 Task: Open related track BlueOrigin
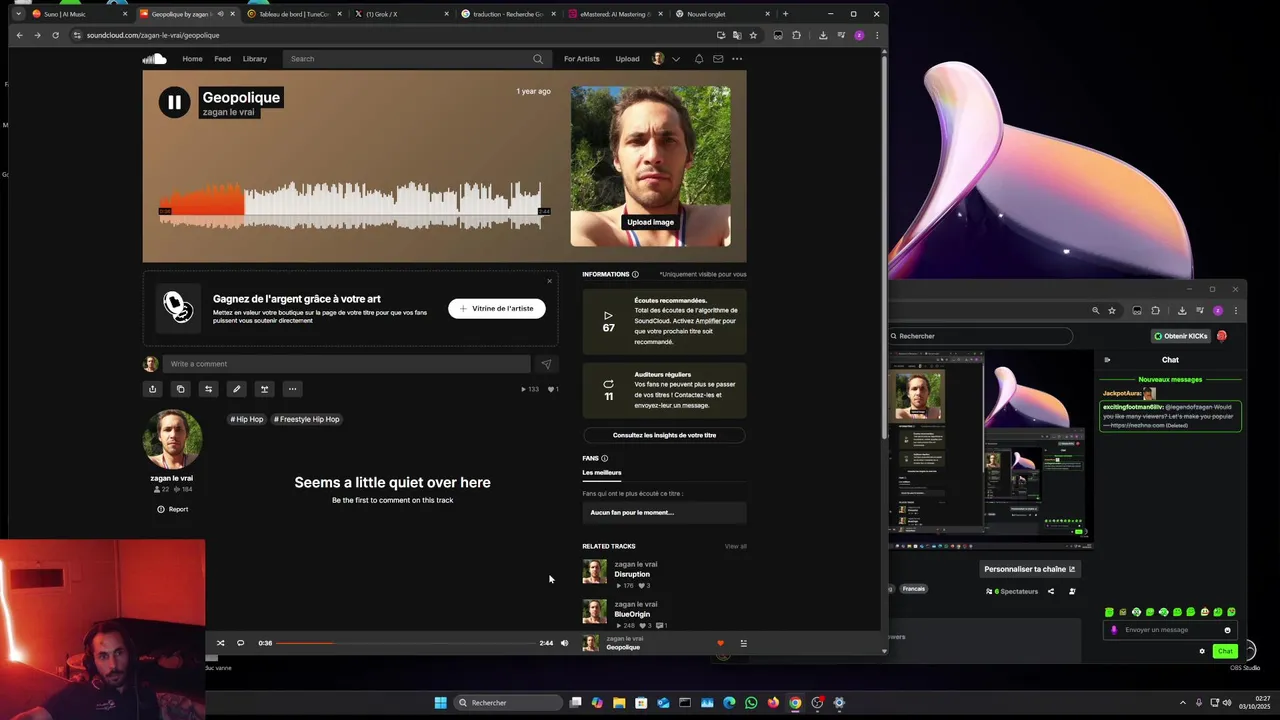click(x=632, y=614)
